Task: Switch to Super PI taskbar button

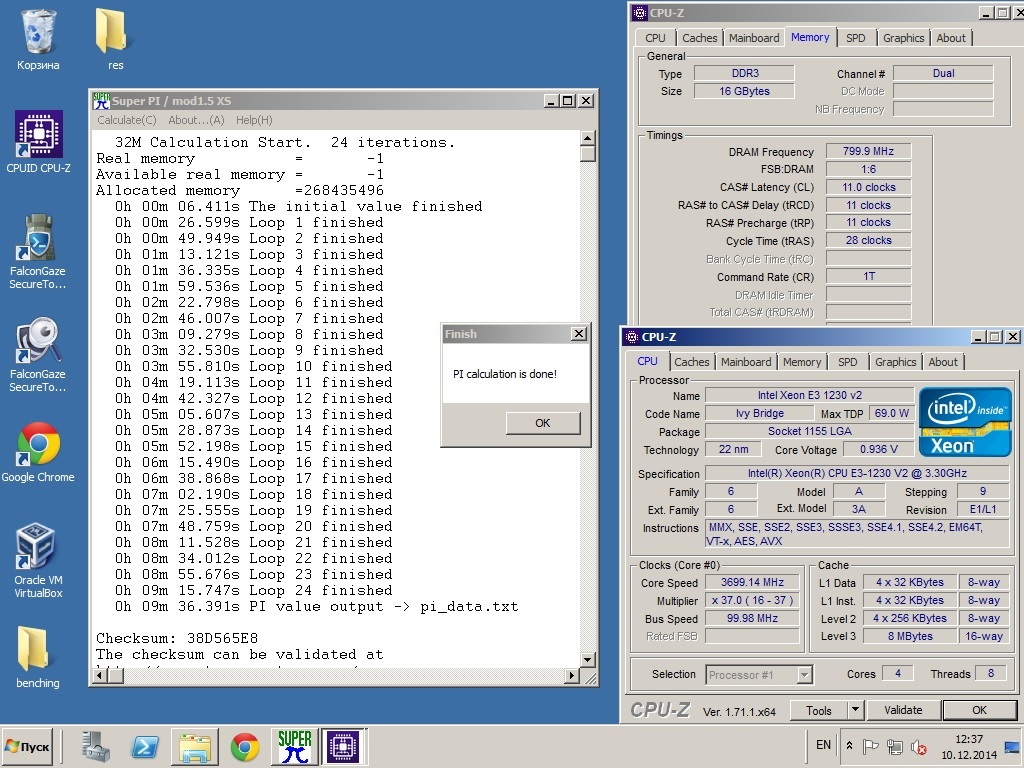Action: click(x=294, y=746)
